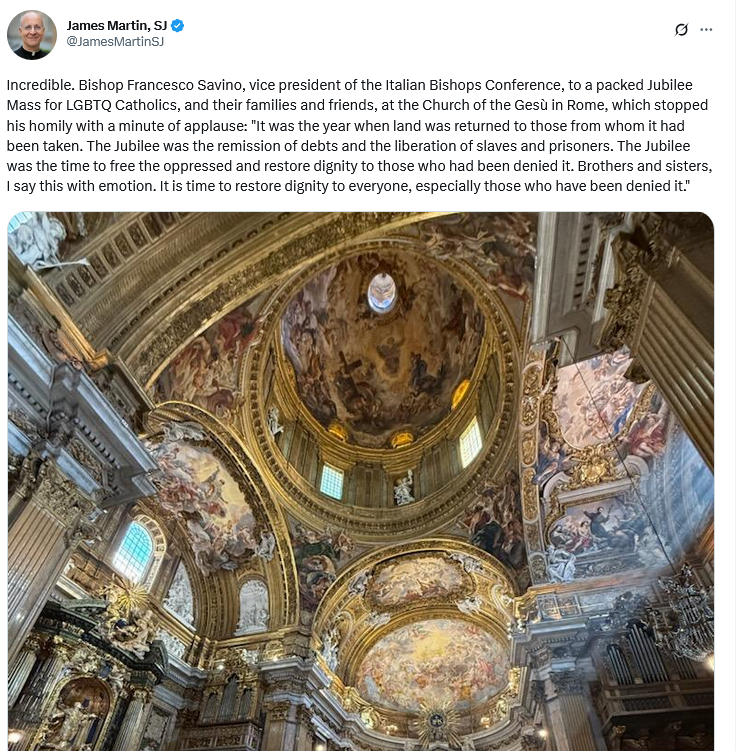Viewport: 738px width, 751px height.
Task: Click the square window inside the dome drum
Action: click(x=331, y=481)
